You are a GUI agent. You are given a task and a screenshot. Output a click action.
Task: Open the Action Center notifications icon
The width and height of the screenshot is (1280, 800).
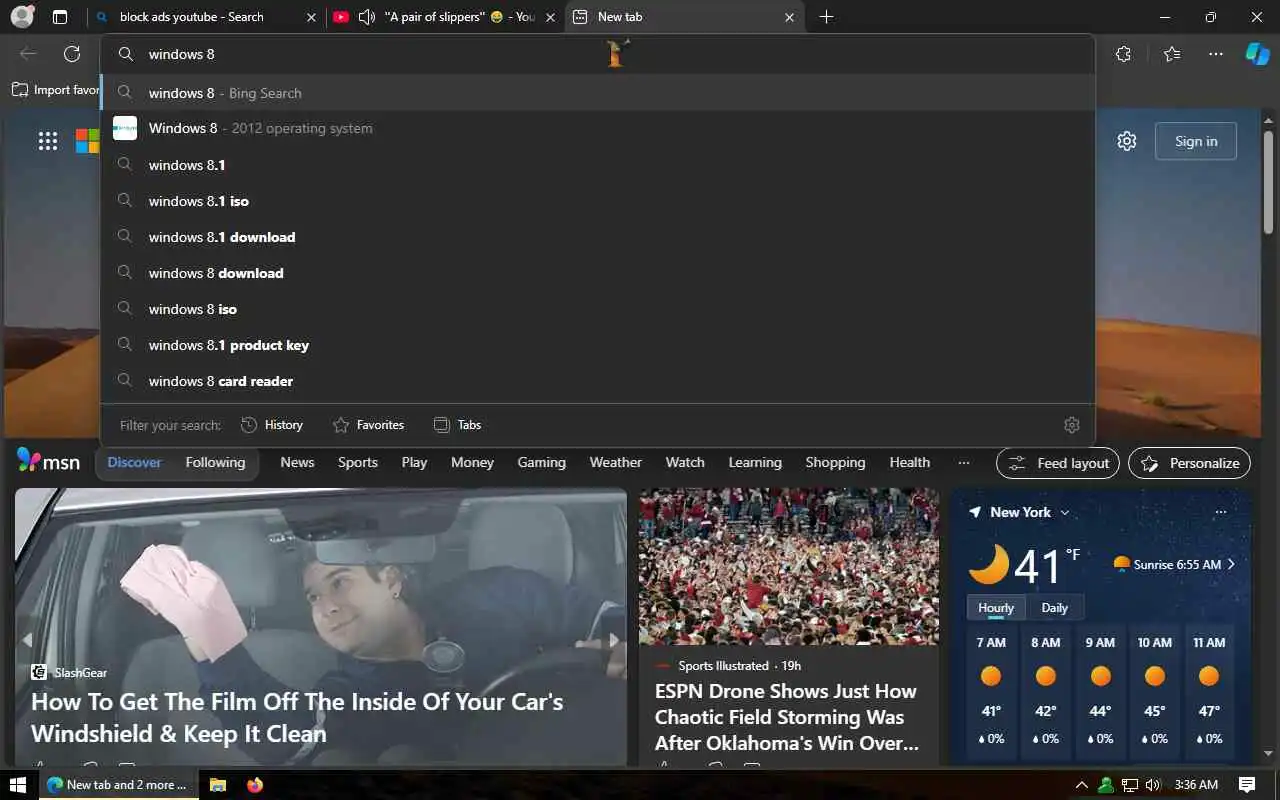coord(1247,785)
